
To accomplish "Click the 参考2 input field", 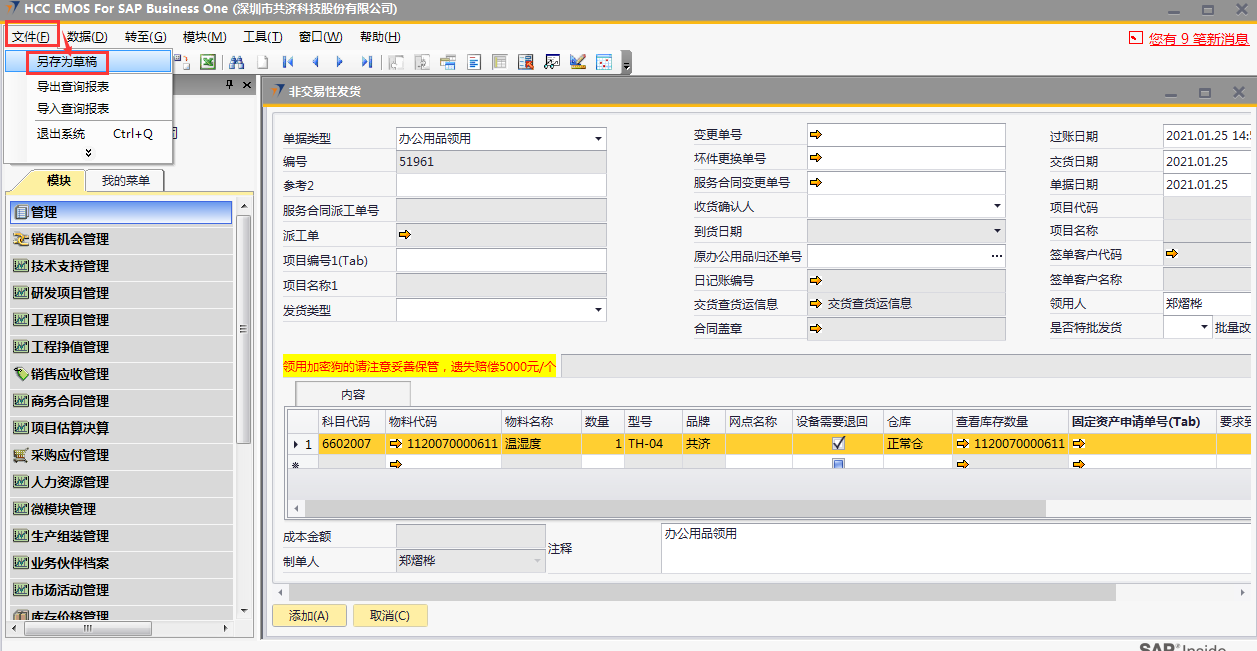I will tap(501, 186).
